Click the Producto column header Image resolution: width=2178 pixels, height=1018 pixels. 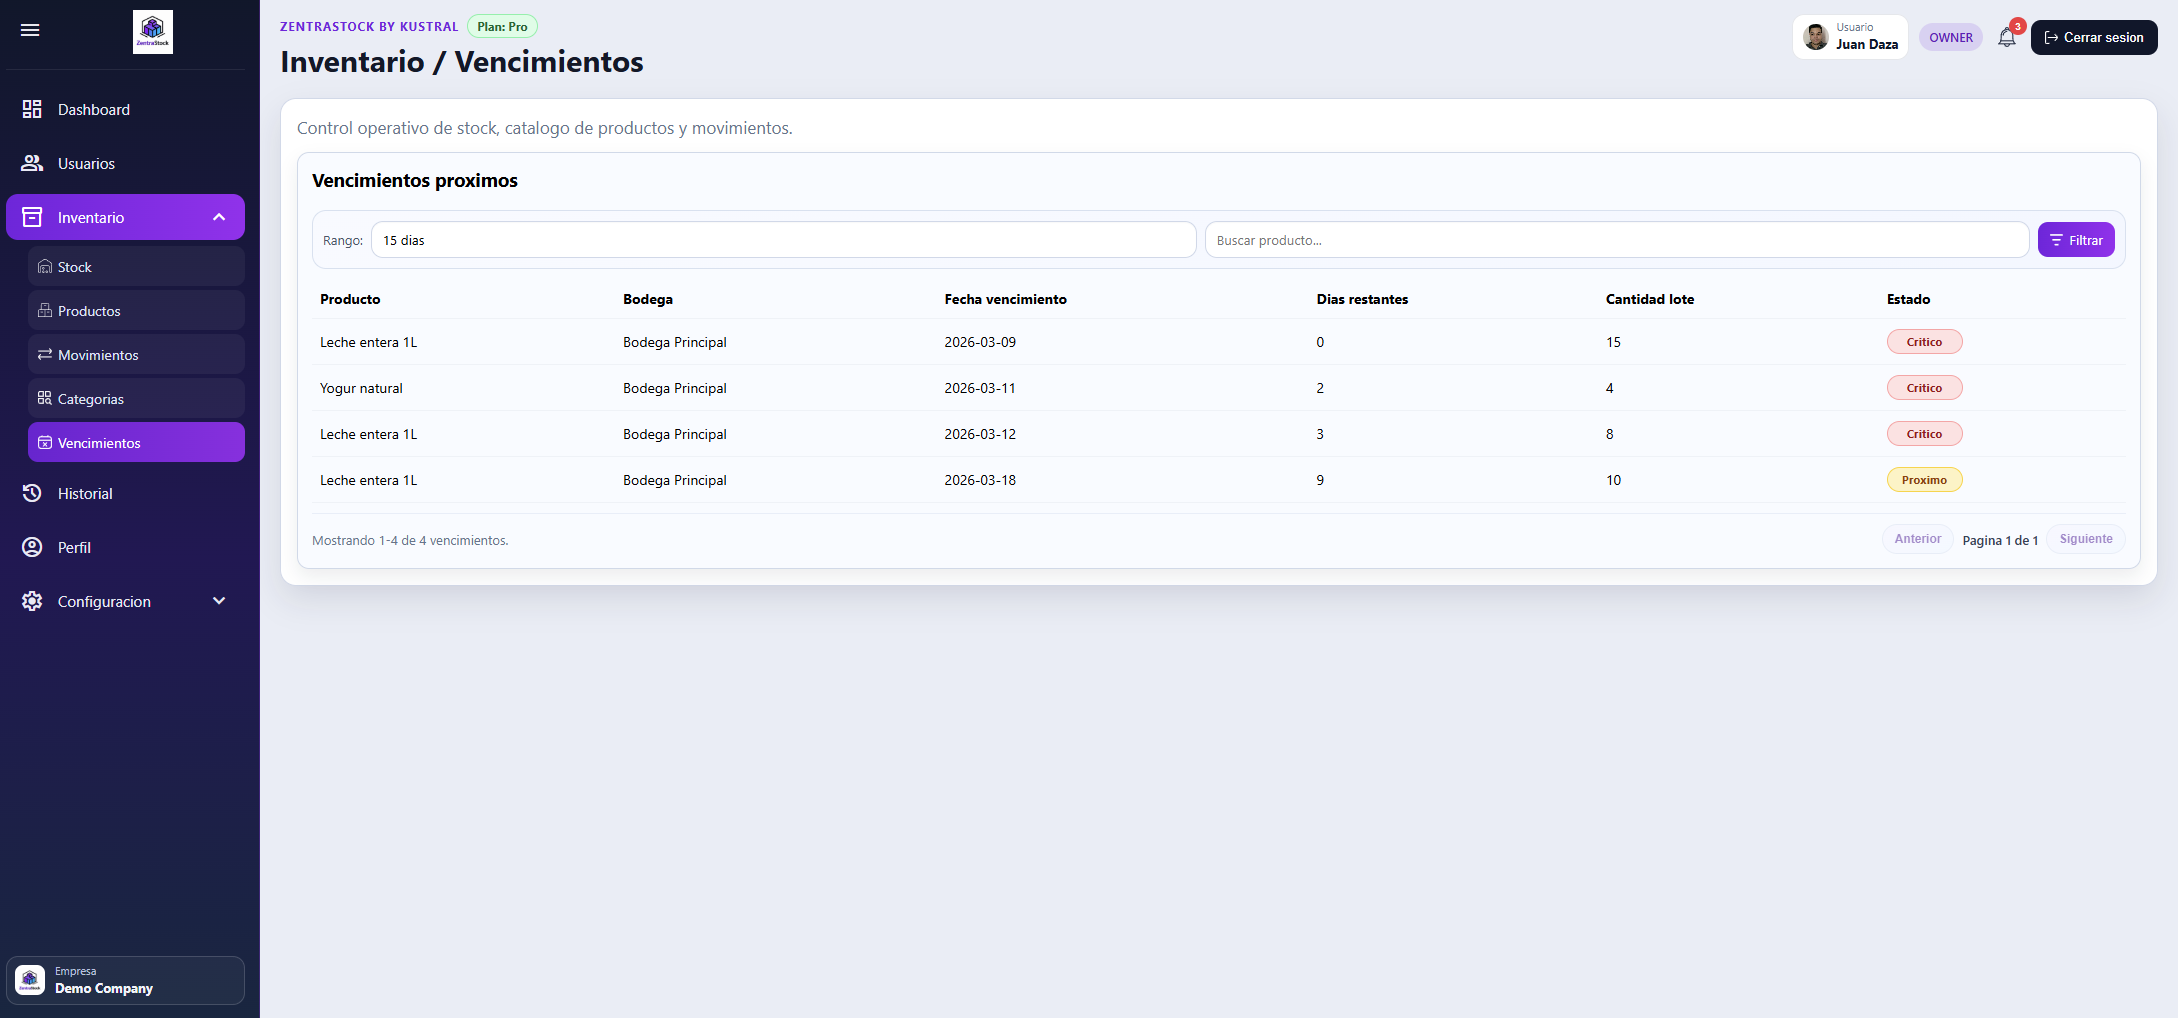coord(350,299)
